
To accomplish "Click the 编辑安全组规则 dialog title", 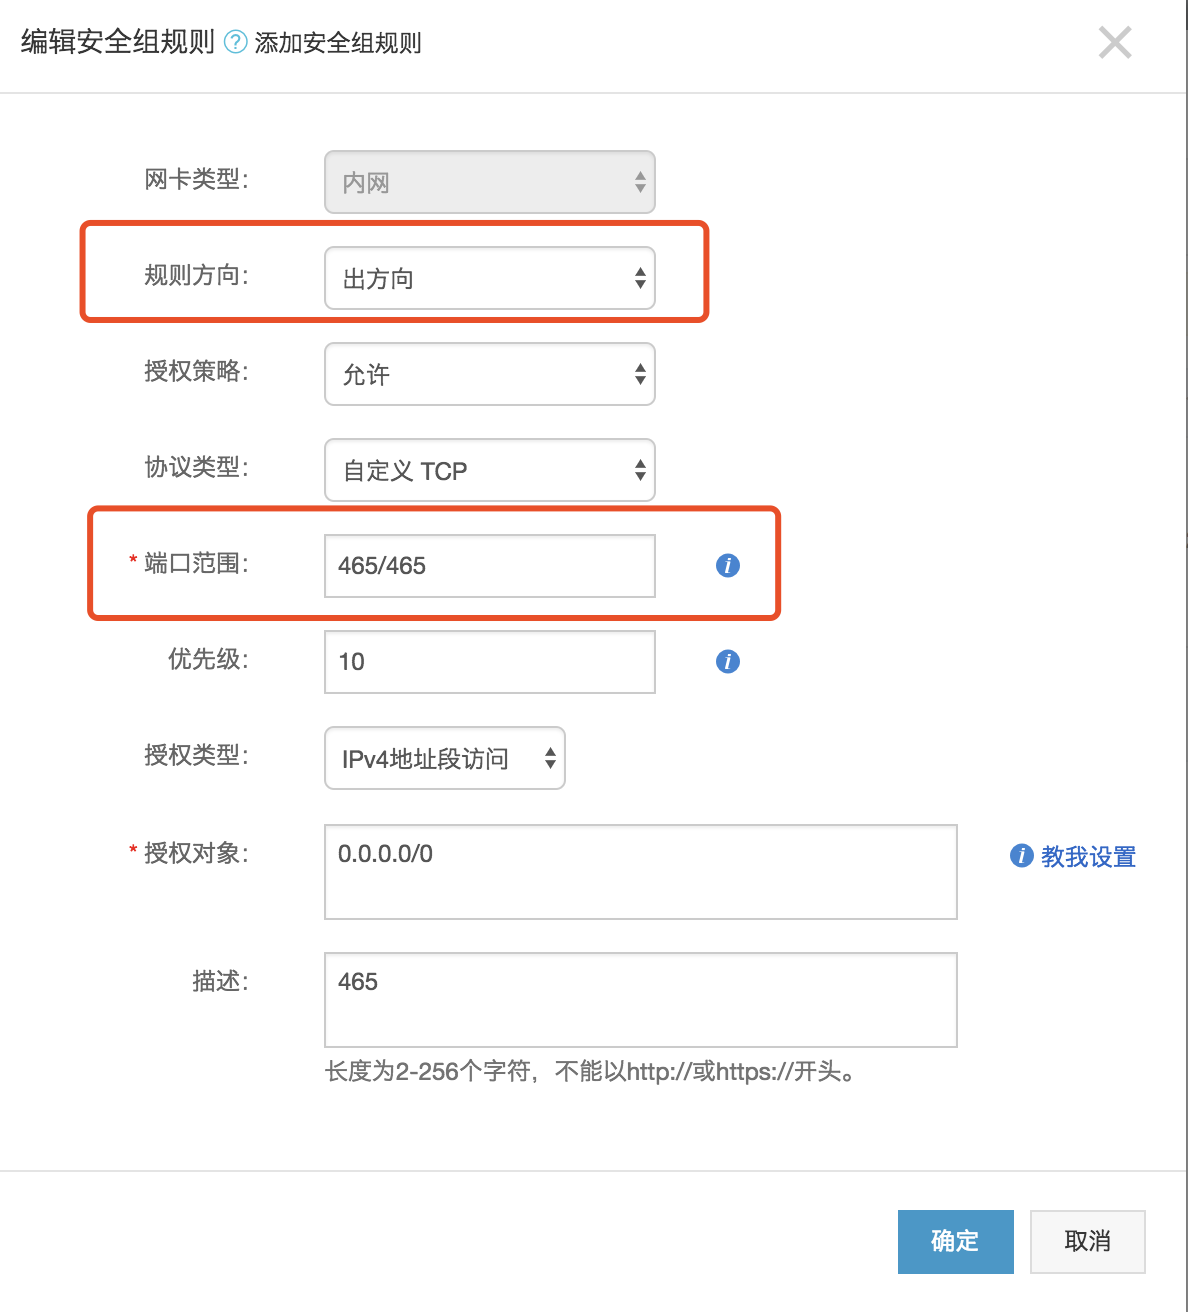I will [118, 42].
